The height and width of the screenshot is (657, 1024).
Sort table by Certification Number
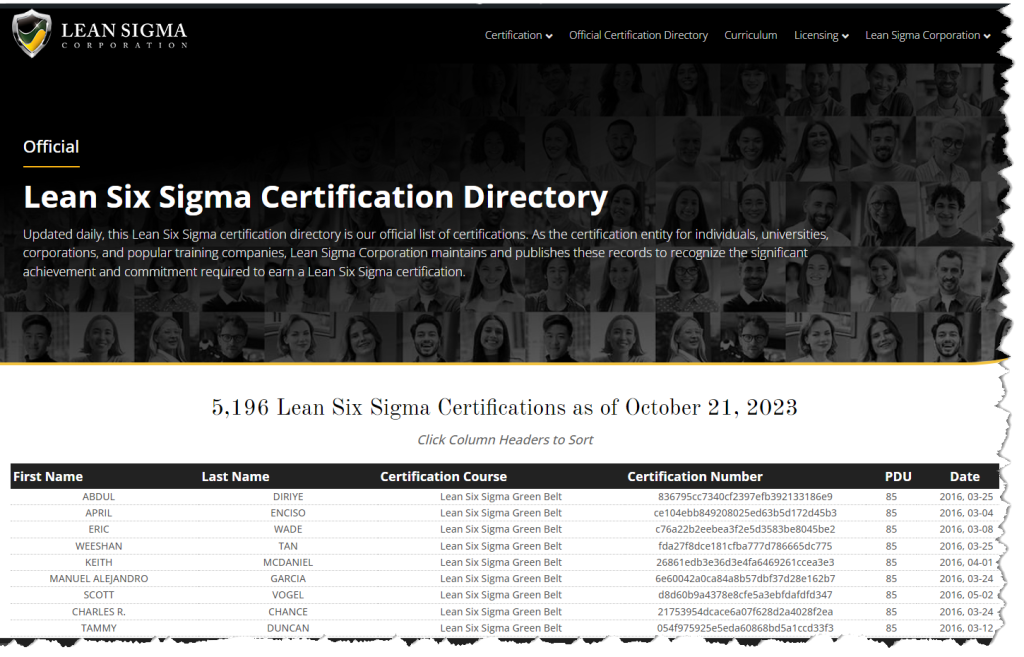(x=695, y=476)
